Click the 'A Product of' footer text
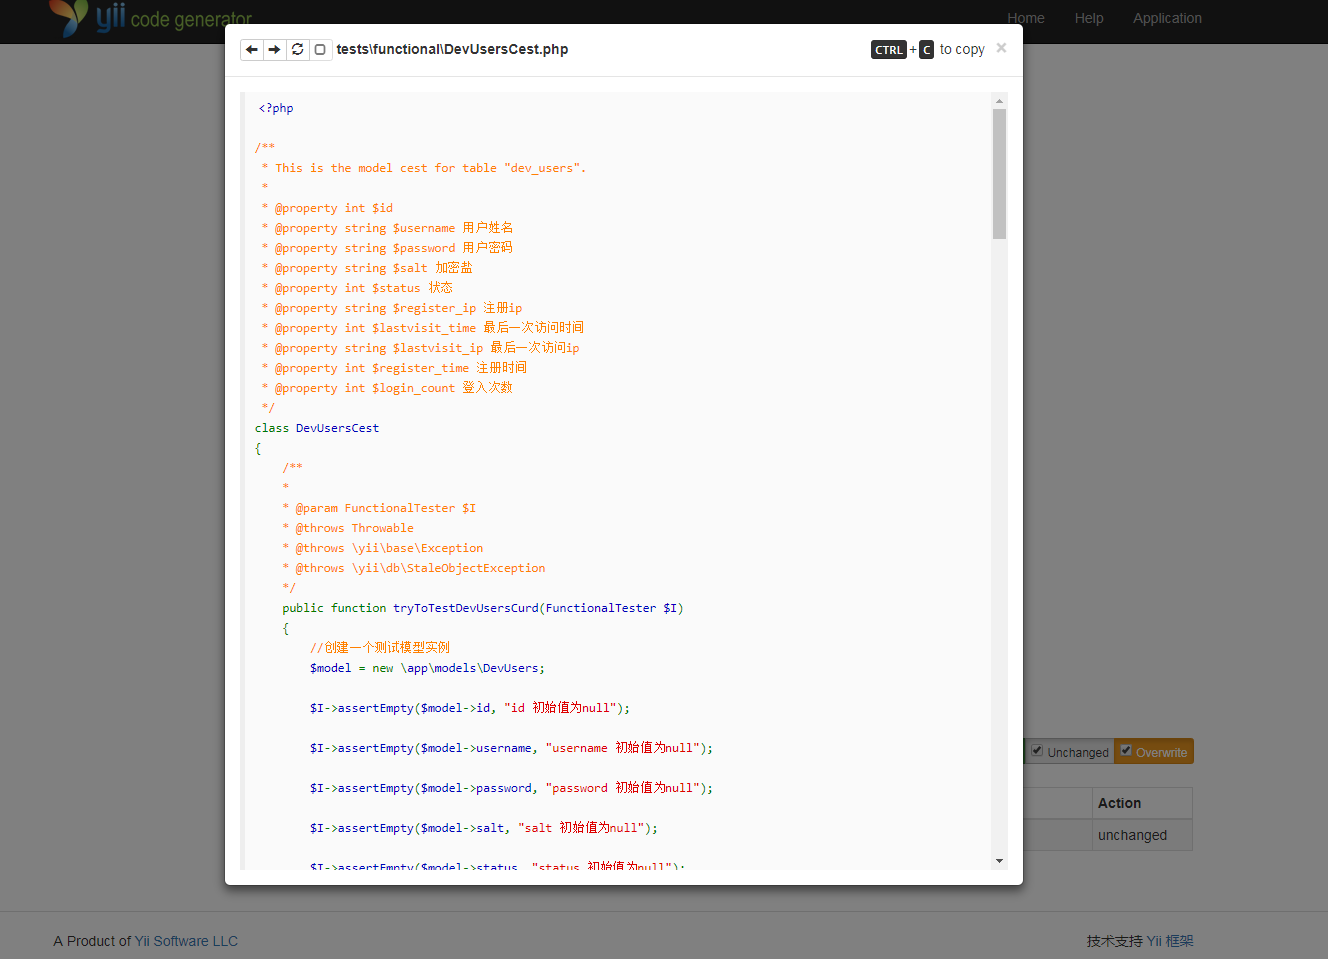1328x959 pixels. click(92, 941)
